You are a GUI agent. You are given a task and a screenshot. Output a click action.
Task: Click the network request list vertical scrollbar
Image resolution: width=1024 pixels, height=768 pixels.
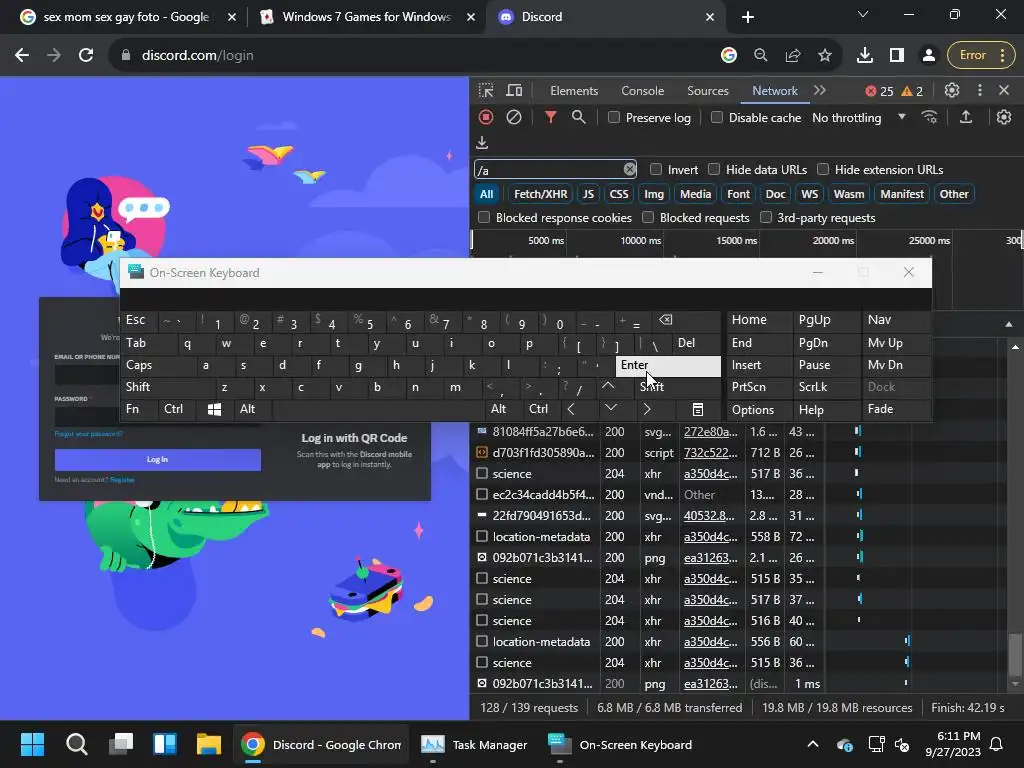pyautogui.click(x=1015, y=655)
